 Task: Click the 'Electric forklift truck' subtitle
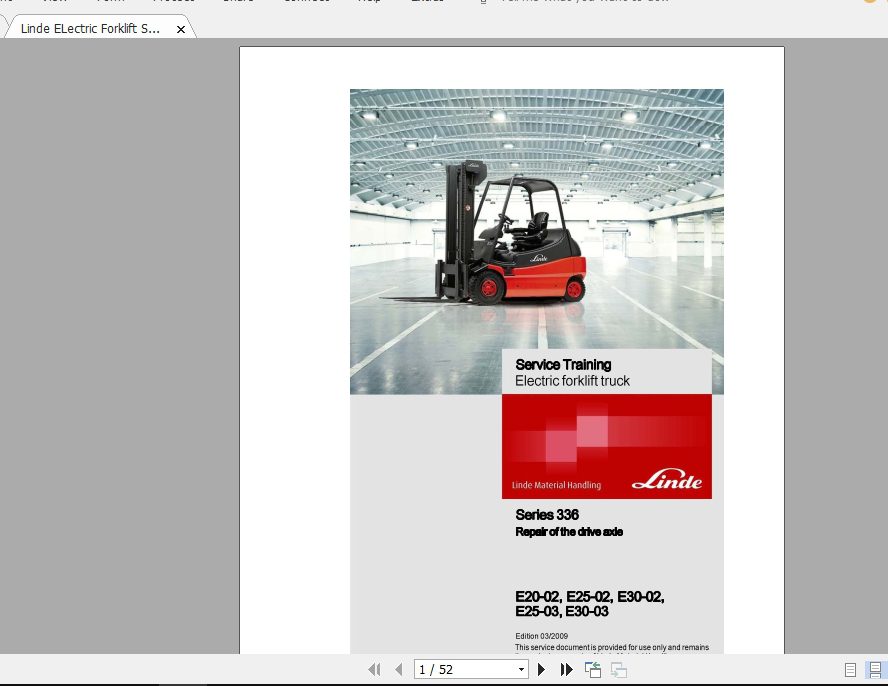(x=572, y=381)
